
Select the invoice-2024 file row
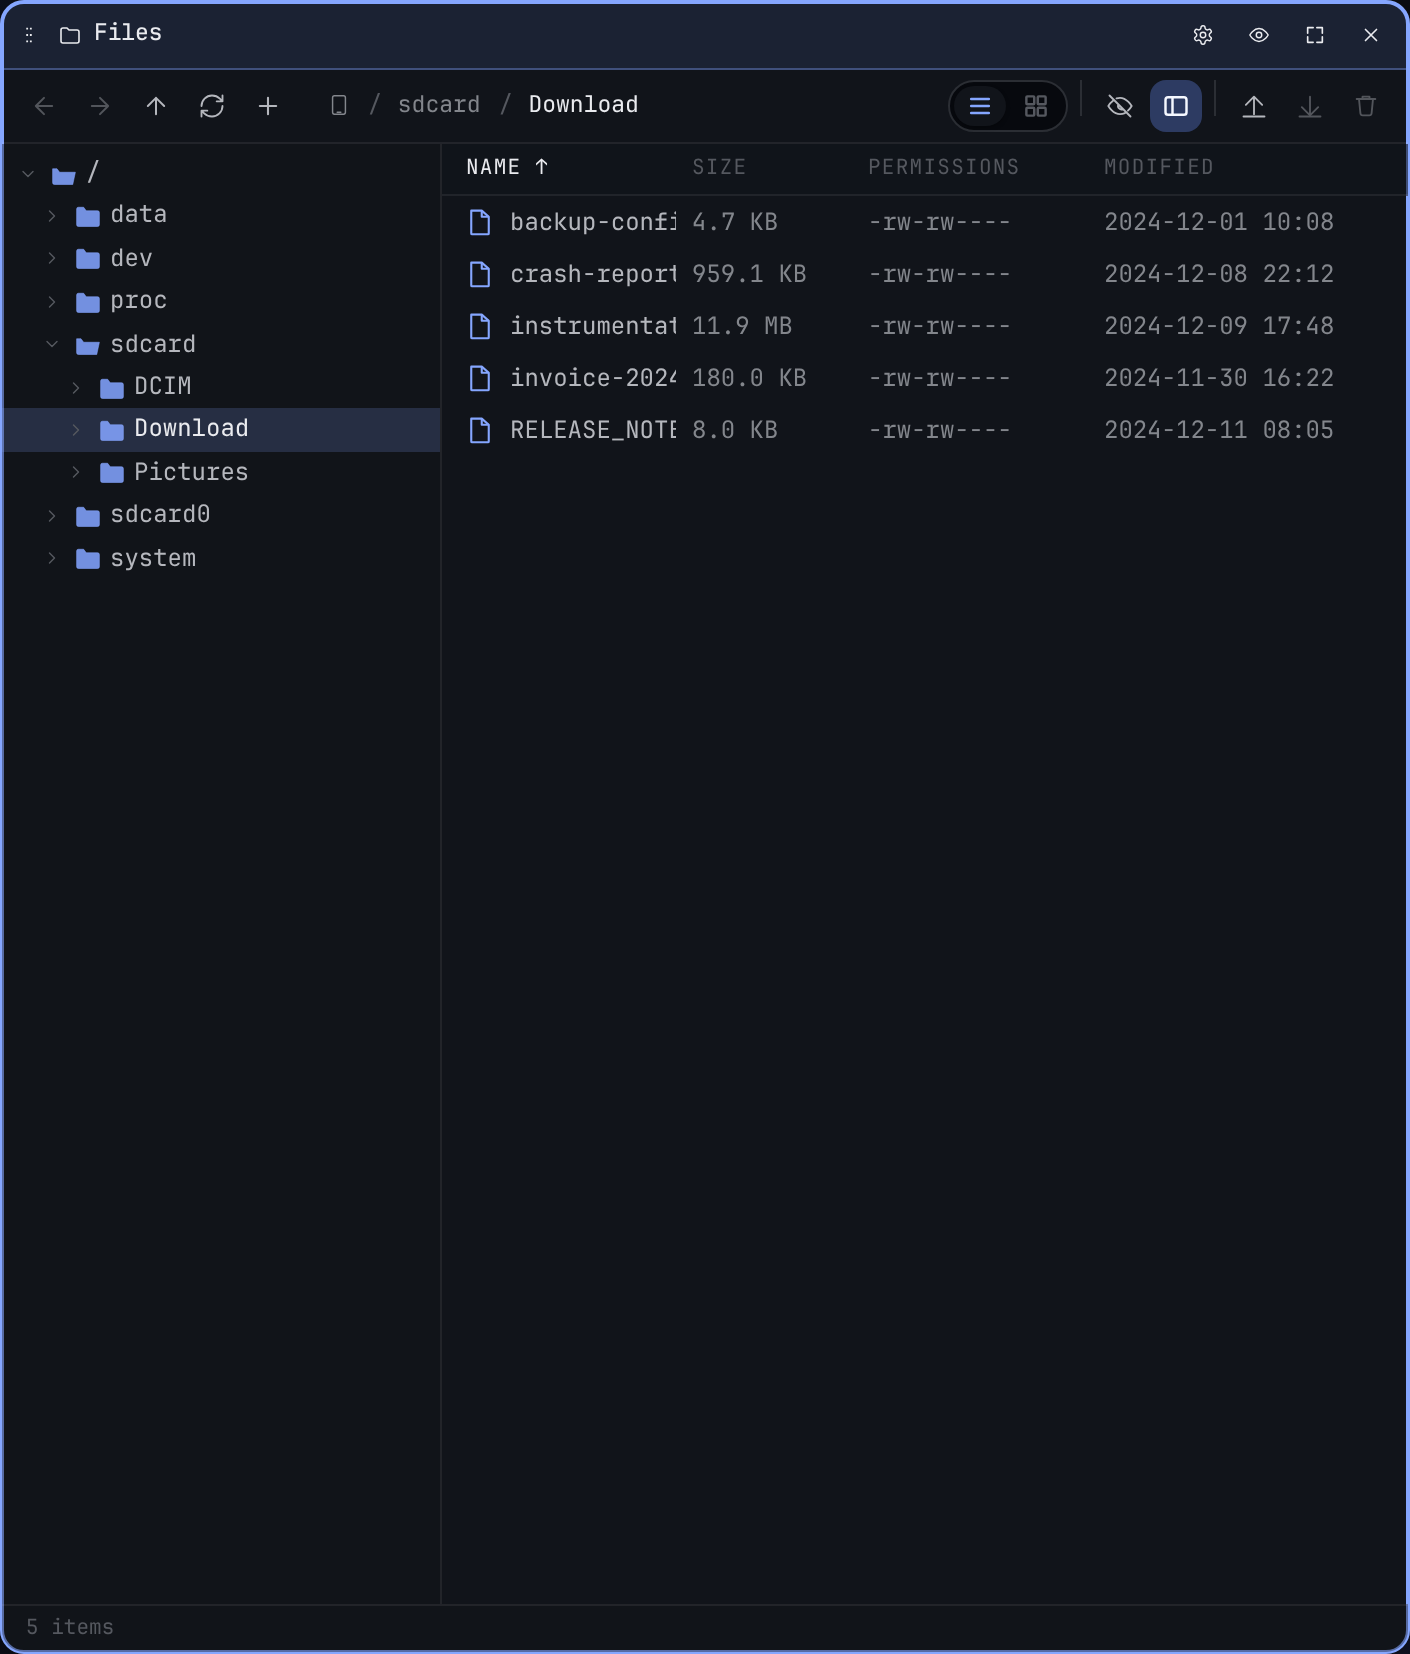[924, 378]
